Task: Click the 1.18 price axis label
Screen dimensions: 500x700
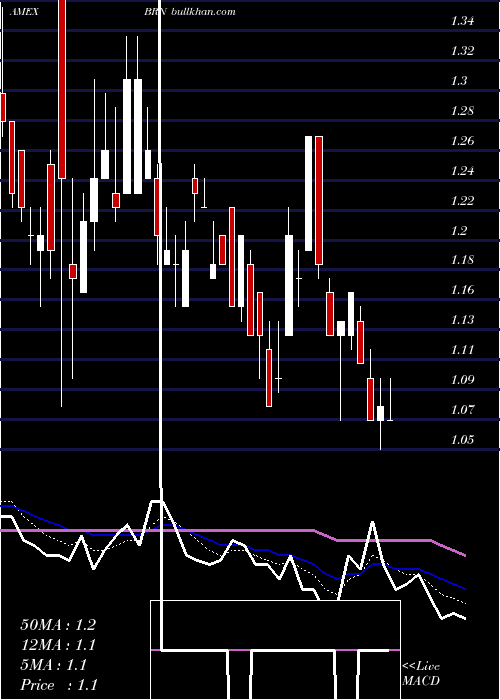Action: tap(462, 260)
